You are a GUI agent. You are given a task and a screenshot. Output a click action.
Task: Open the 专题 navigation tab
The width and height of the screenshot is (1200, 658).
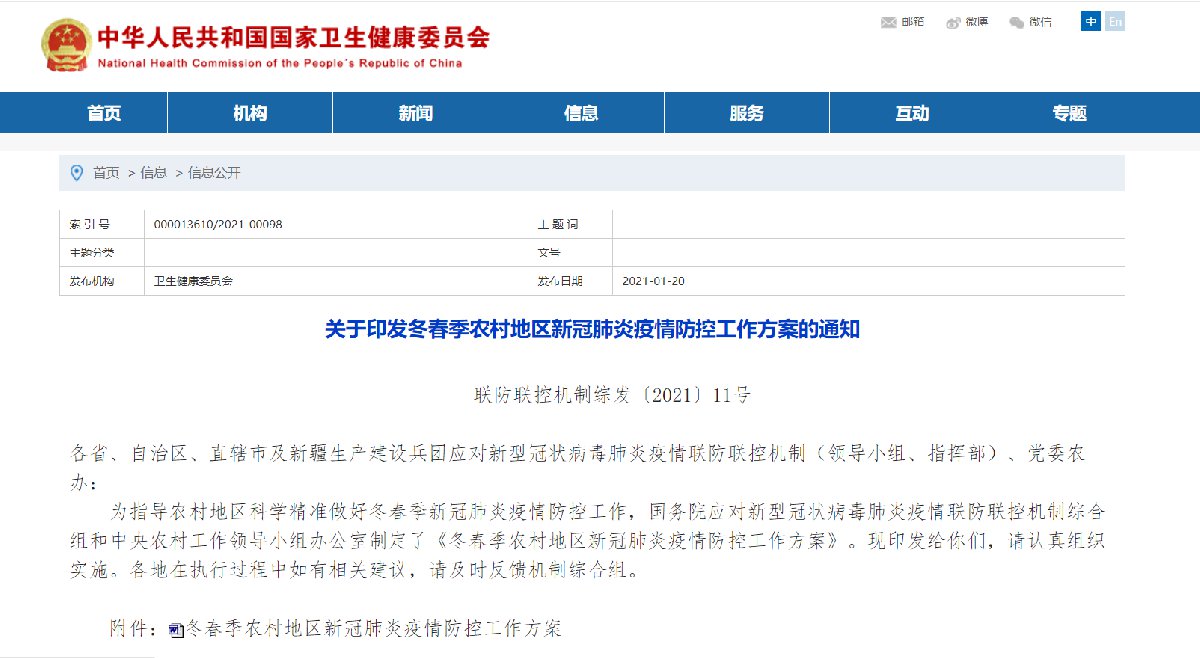point(1069,113)
